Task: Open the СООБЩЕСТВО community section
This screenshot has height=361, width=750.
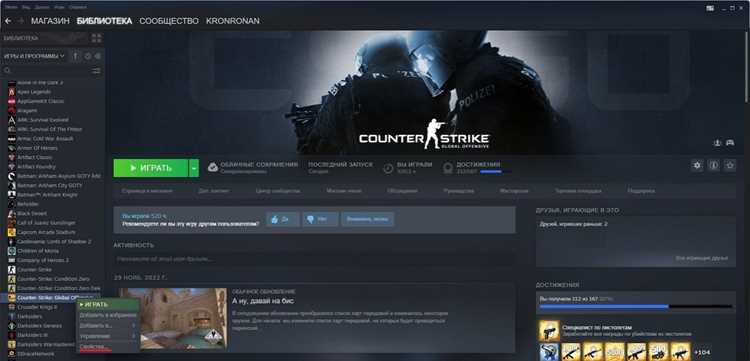Action: coord(169,21)
